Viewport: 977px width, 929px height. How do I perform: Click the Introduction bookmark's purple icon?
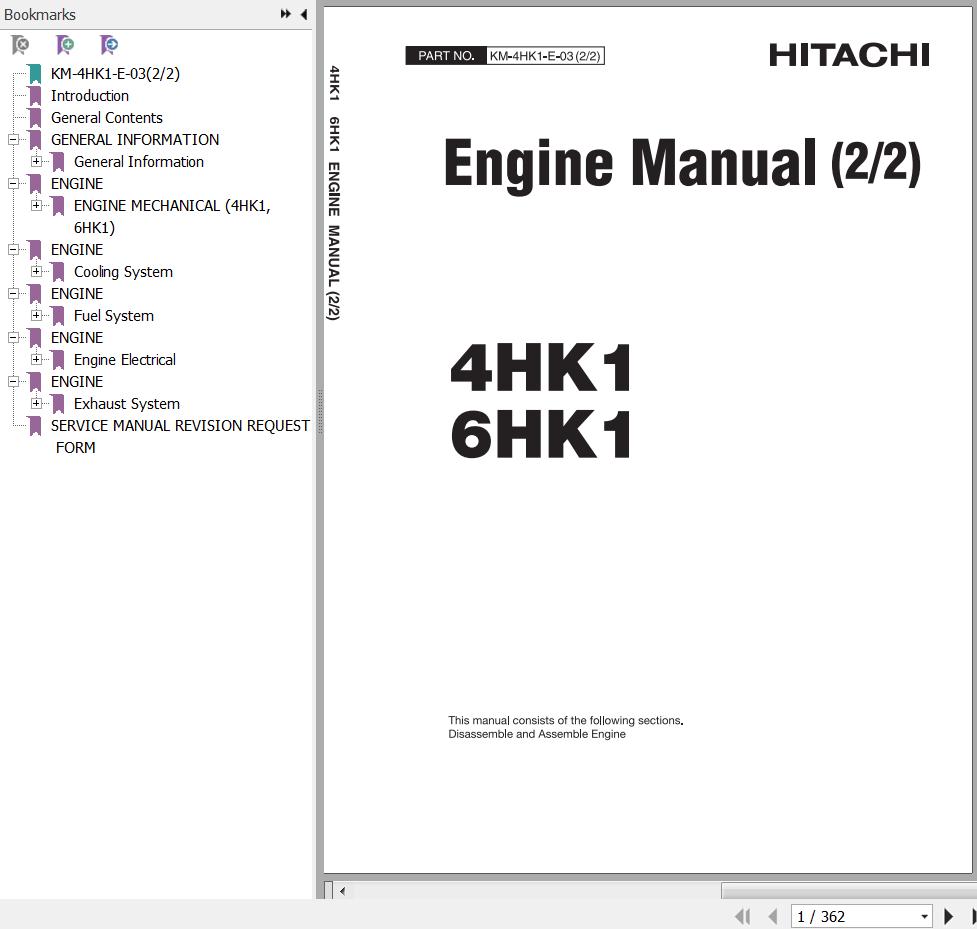tap(35, 95)
